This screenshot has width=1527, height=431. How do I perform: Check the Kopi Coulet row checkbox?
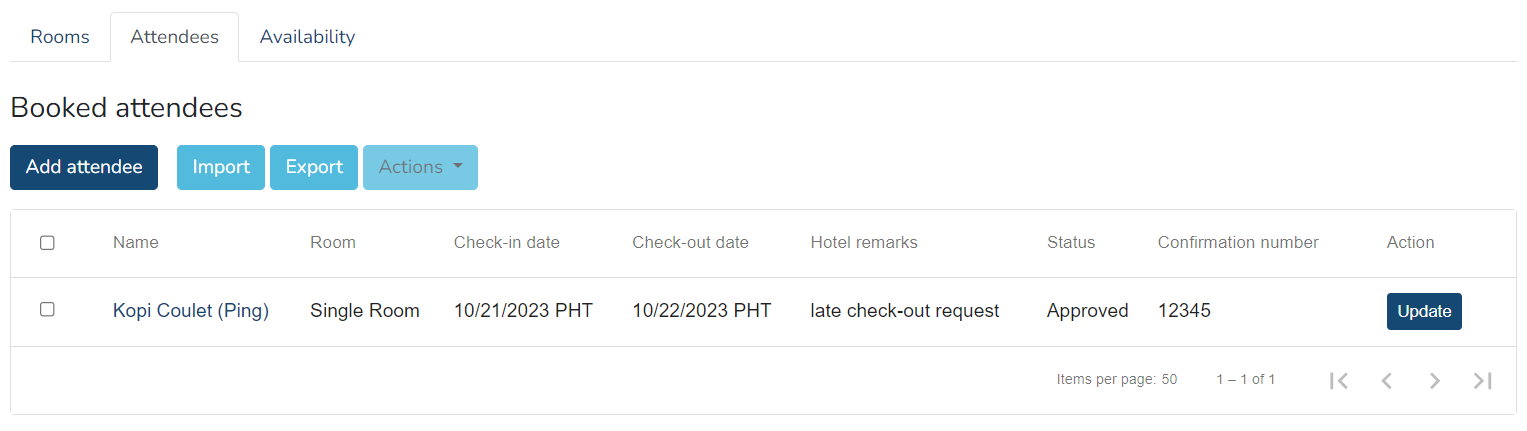pos(47,310)
